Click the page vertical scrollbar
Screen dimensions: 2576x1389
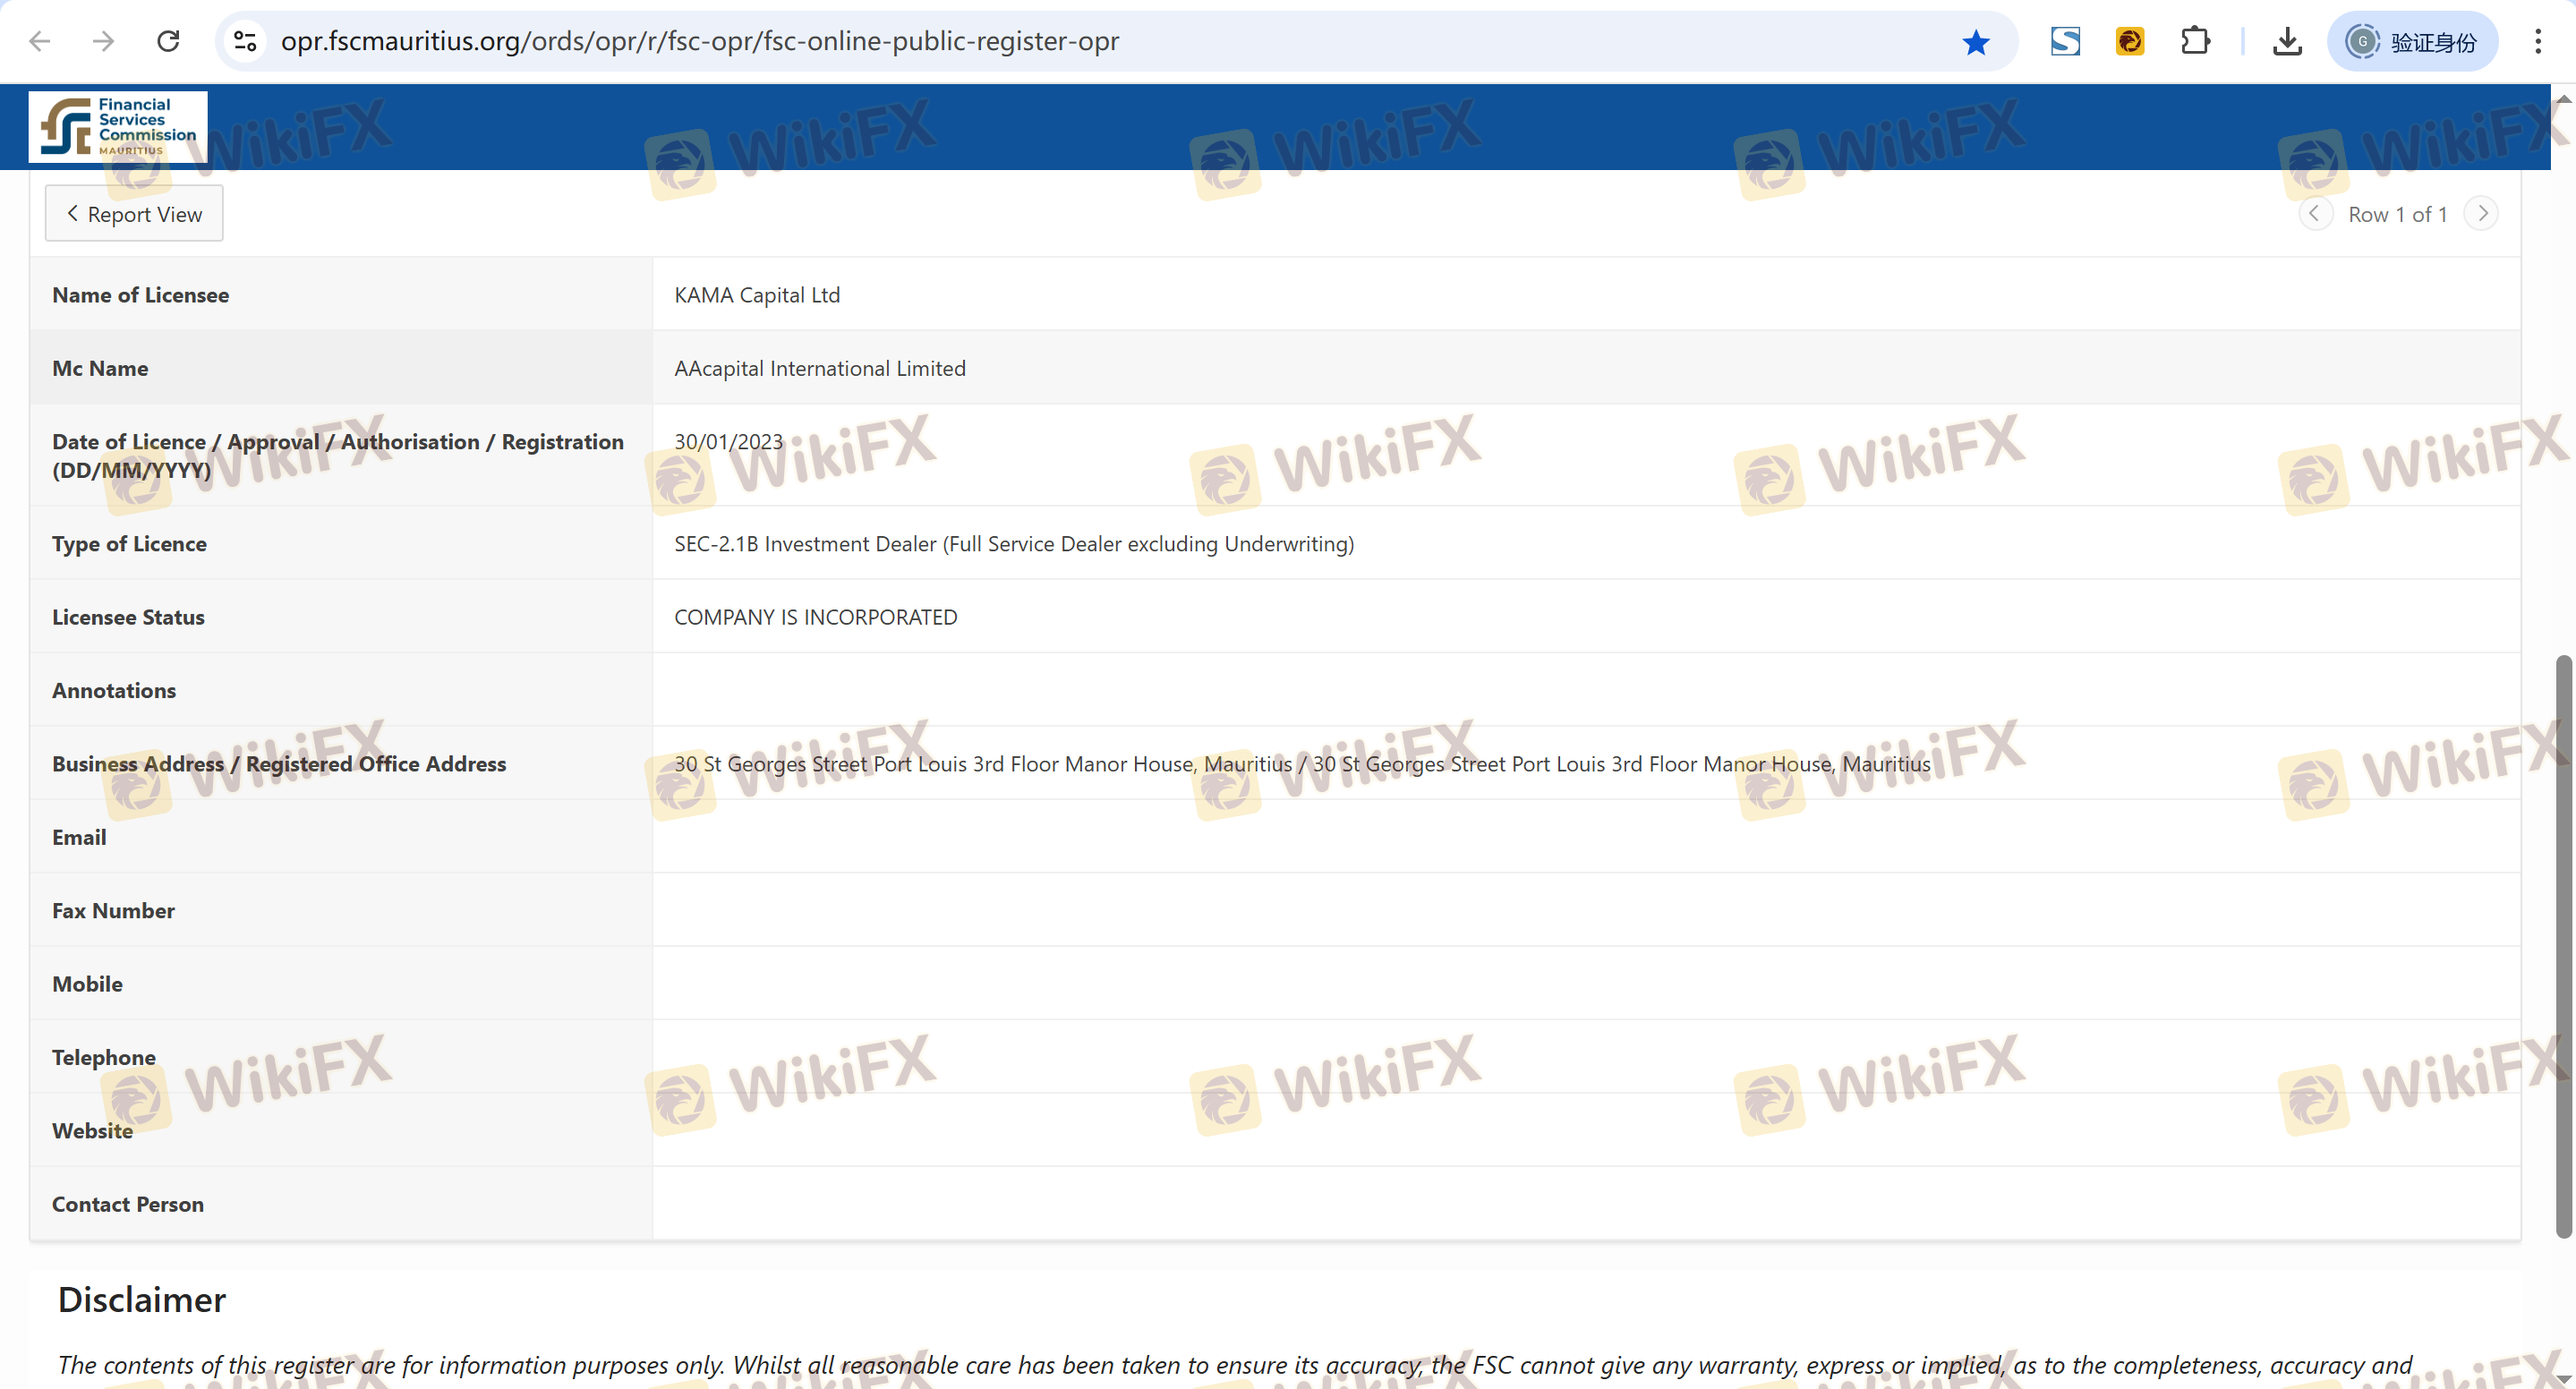[2563, 946]
